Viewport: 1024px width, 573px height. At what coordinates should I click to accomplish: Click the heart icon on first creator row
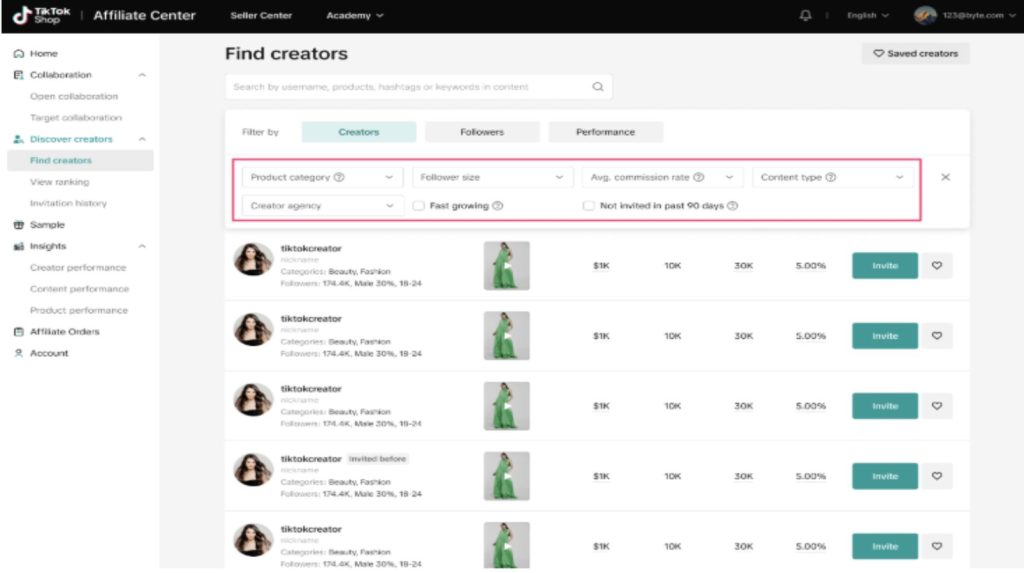click(937, 266)
